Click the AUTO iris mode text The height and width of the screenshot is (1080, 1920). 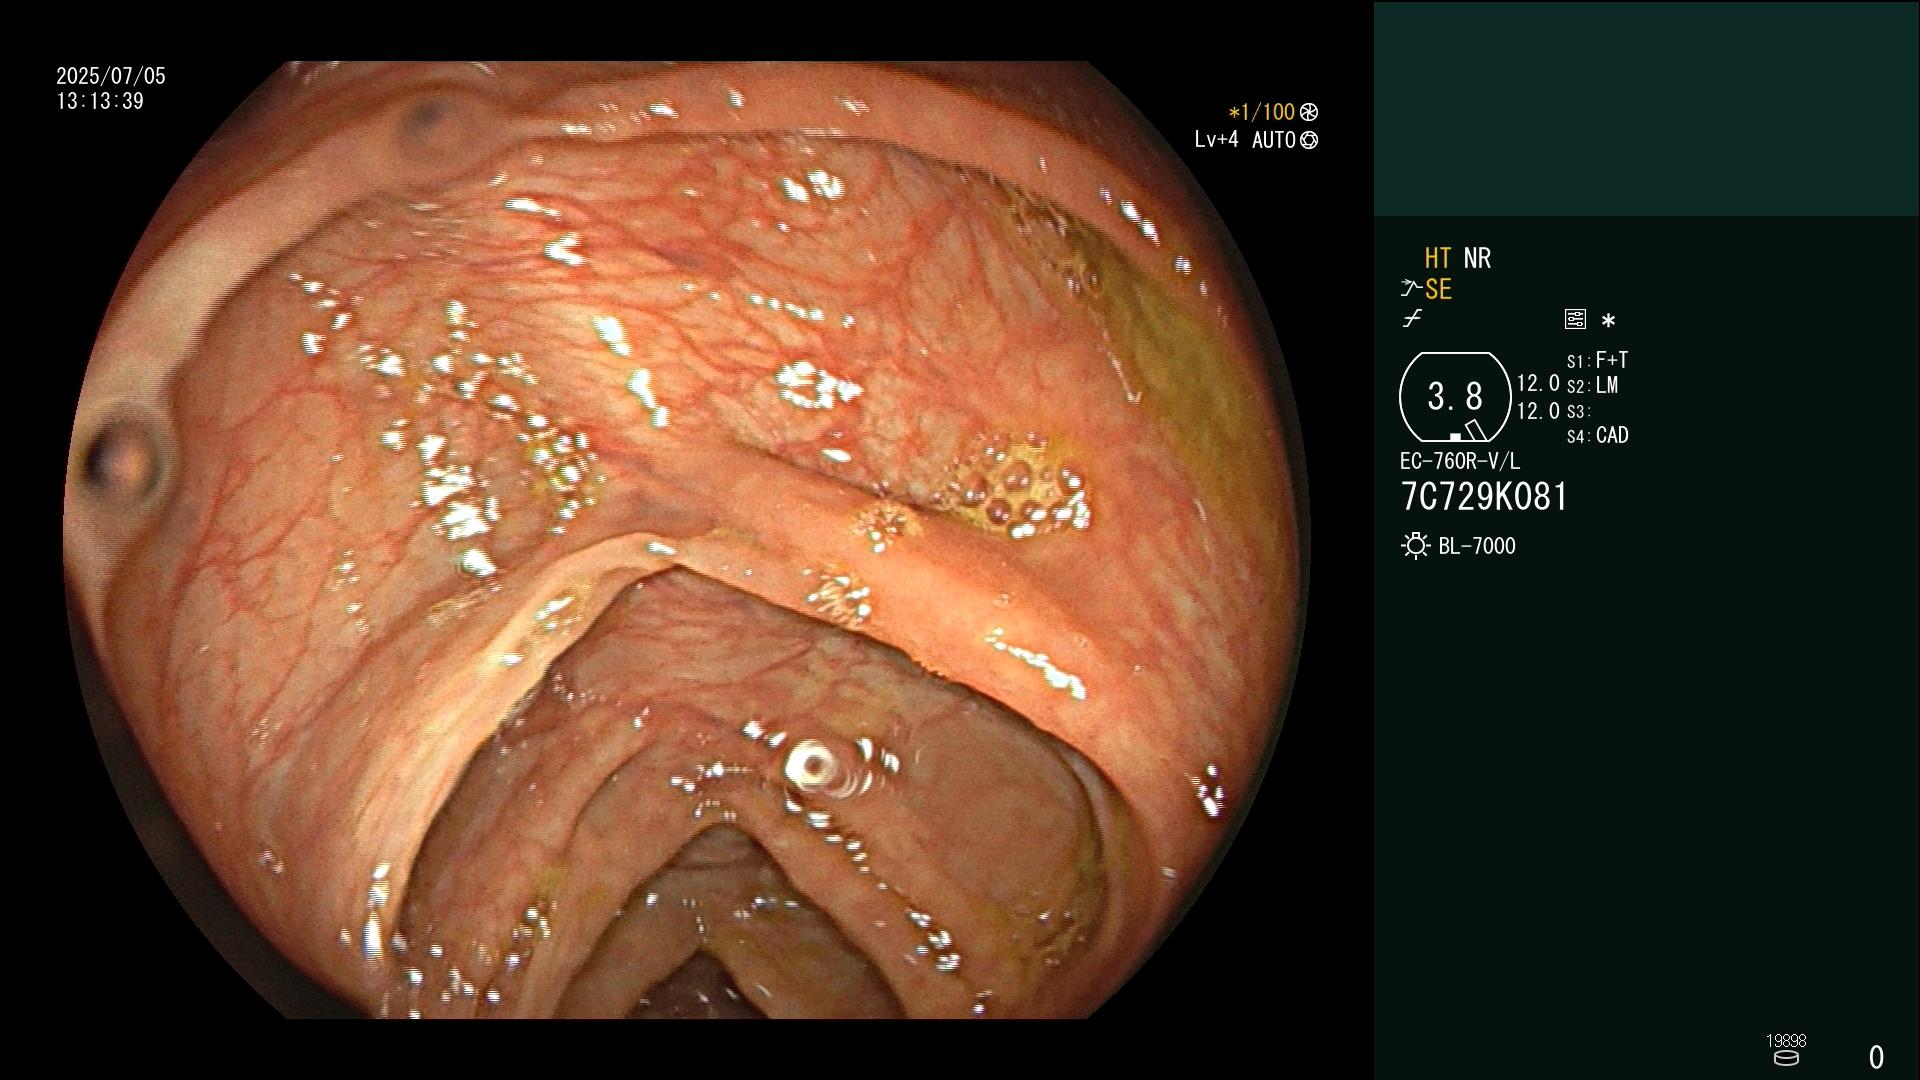click(x=1274, y=140)
